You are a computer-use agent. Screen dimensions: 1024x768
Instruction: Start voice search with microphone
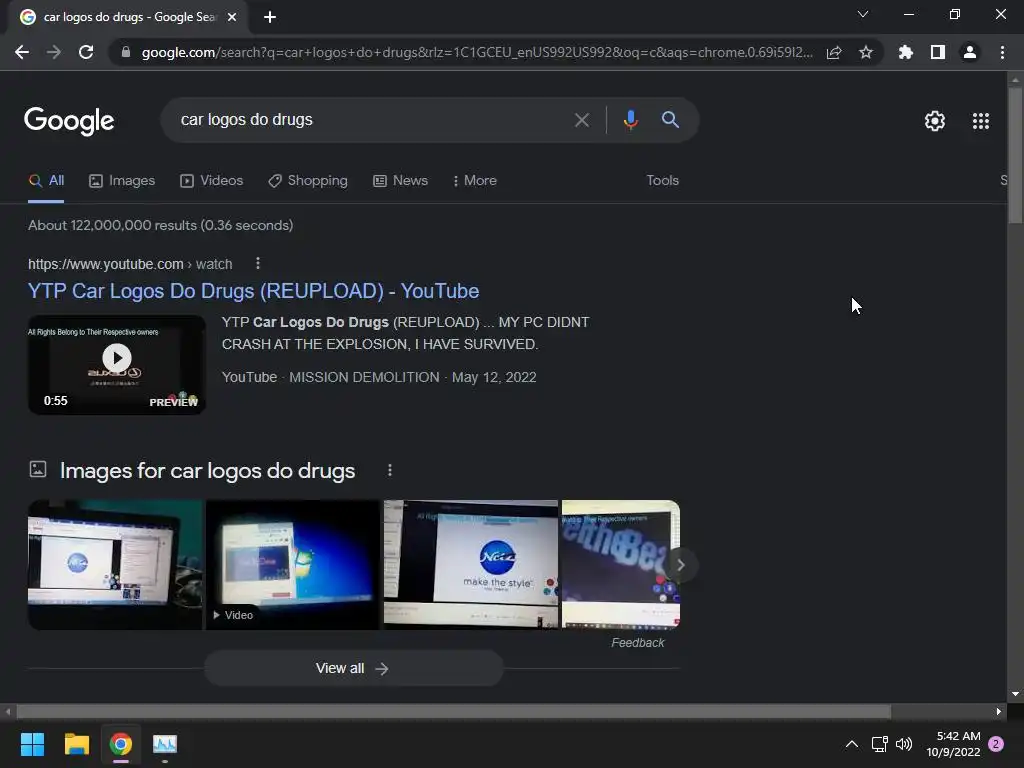[x=630, y=120]
